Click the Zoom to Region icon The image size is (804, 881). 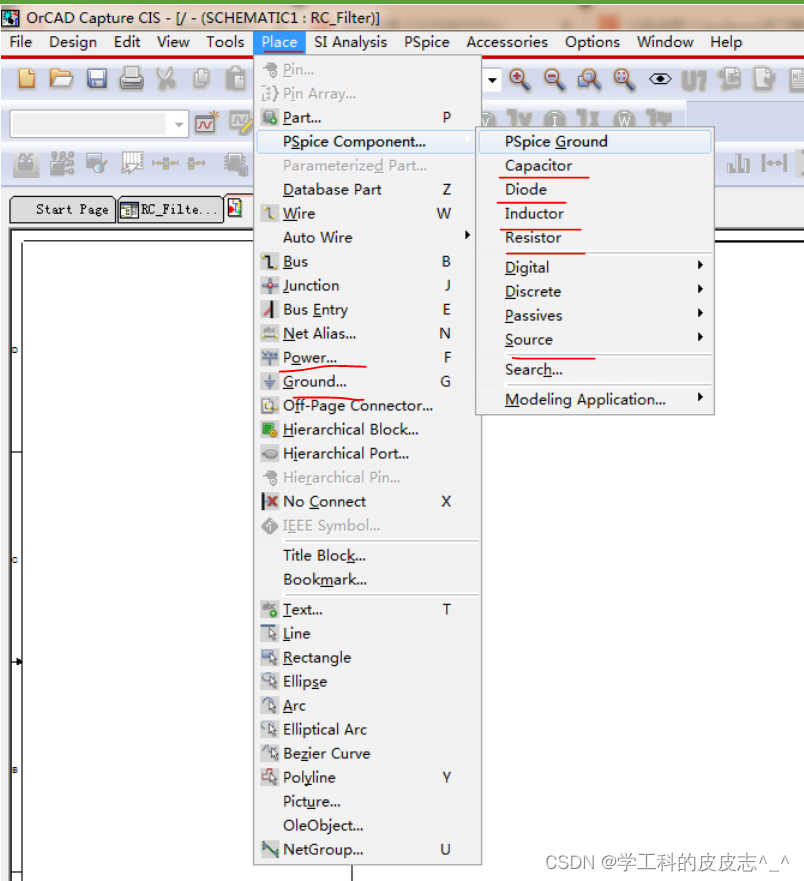pos(589,80)
